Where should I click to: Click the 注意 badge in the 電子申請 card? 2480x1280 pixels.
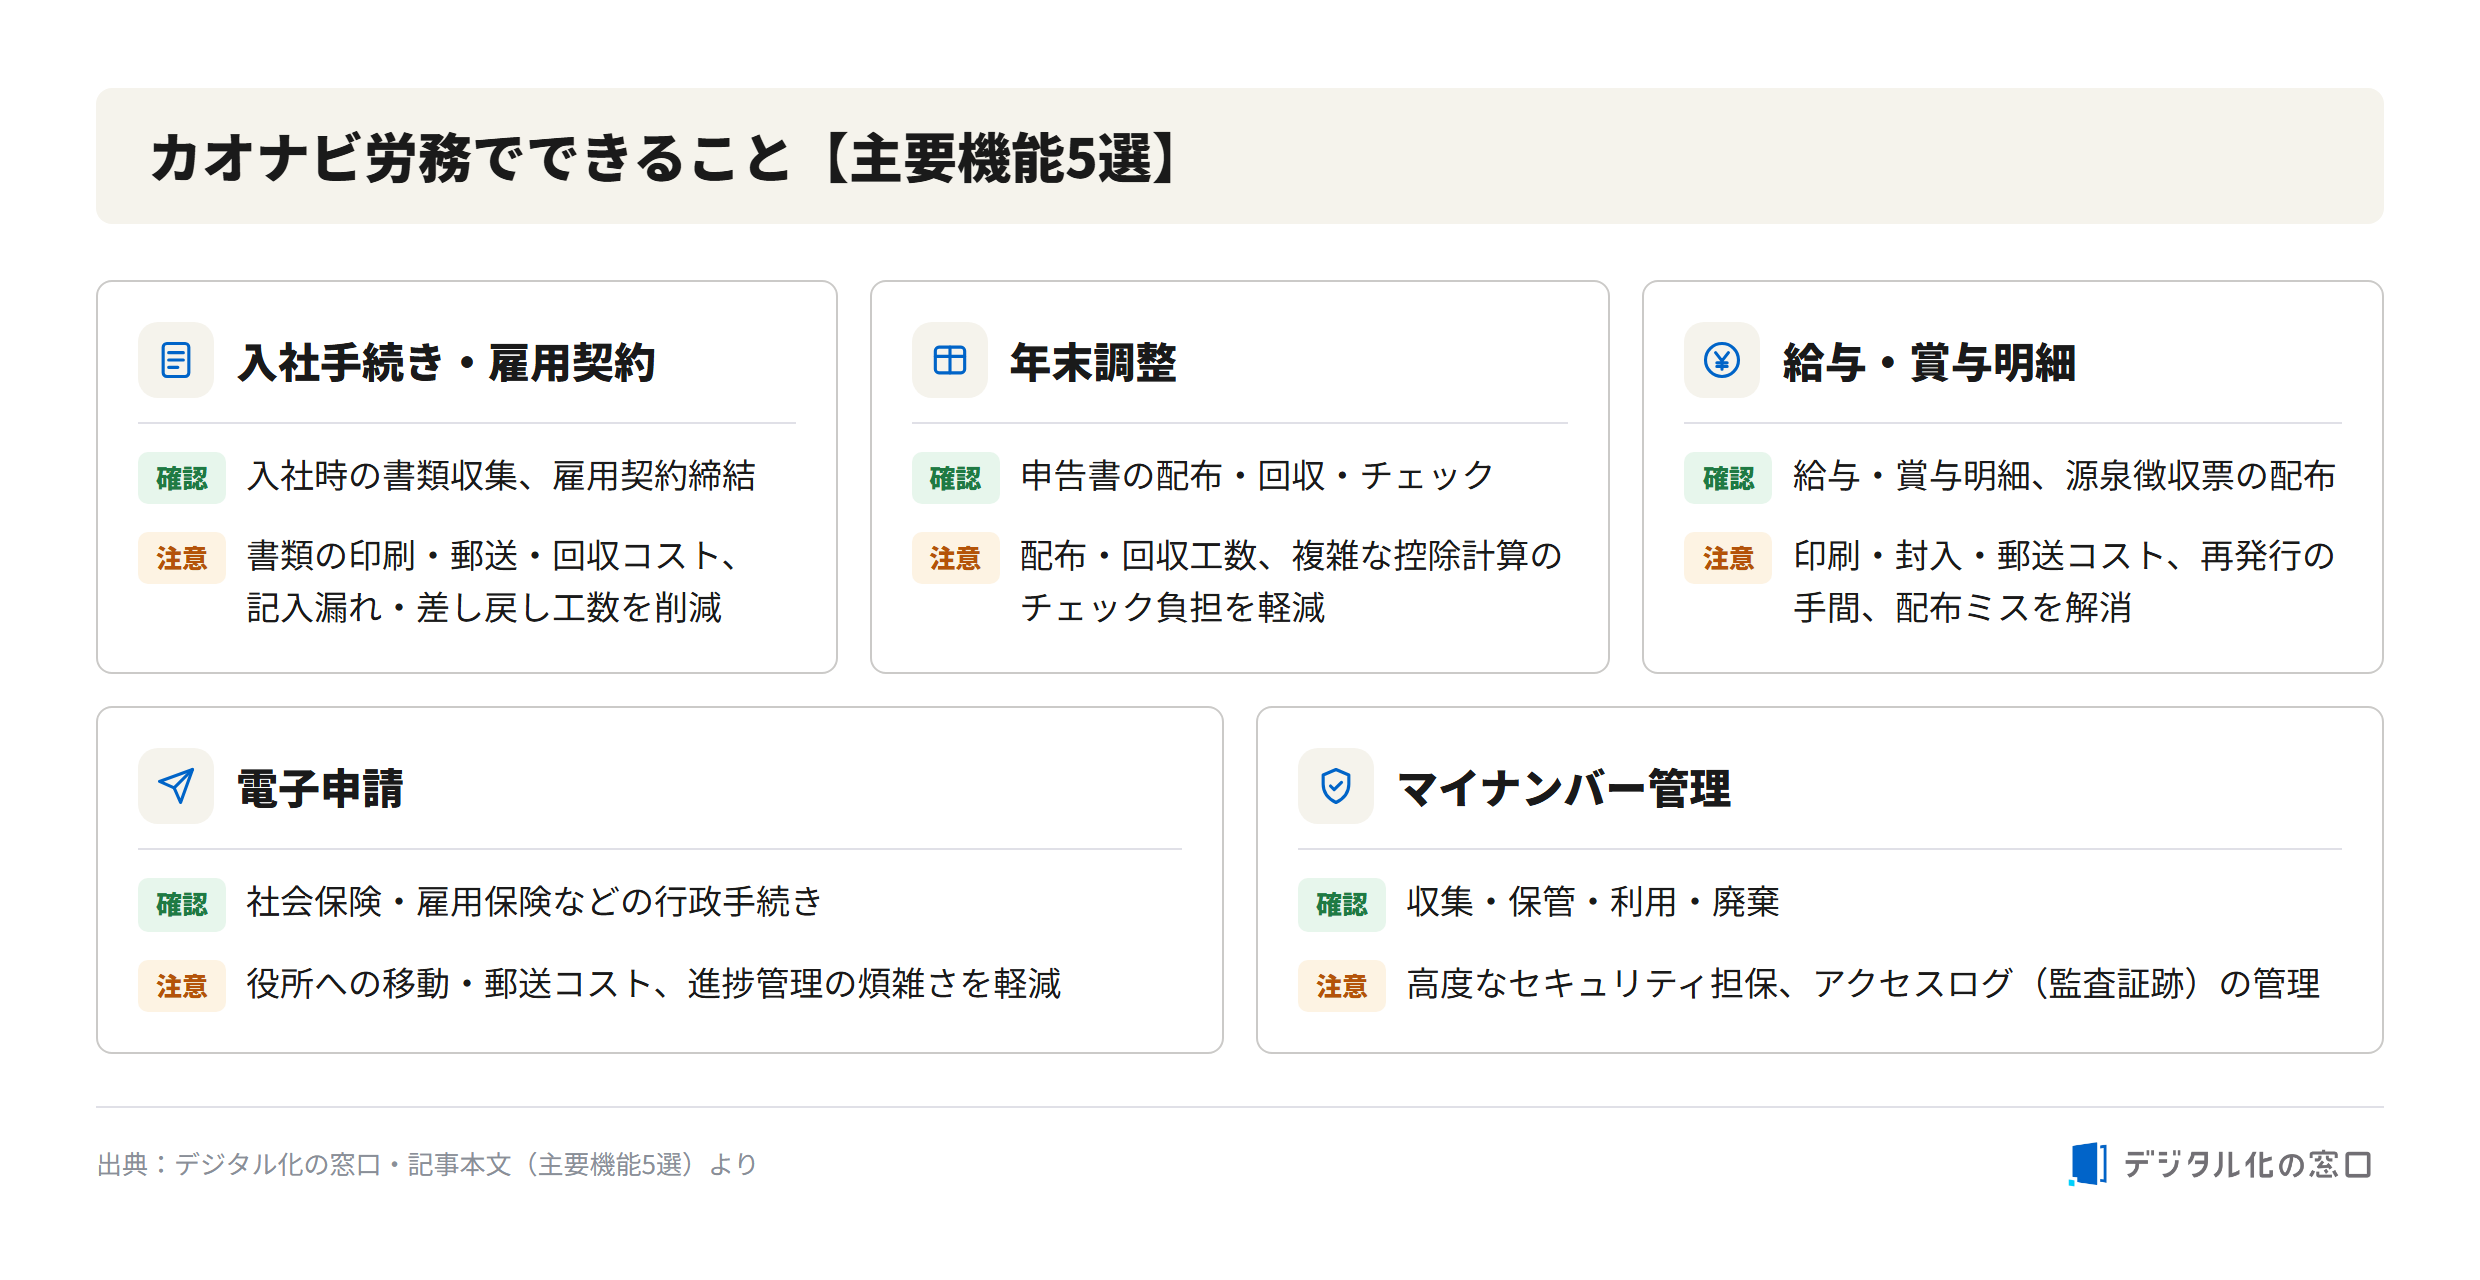click(182, 986)
